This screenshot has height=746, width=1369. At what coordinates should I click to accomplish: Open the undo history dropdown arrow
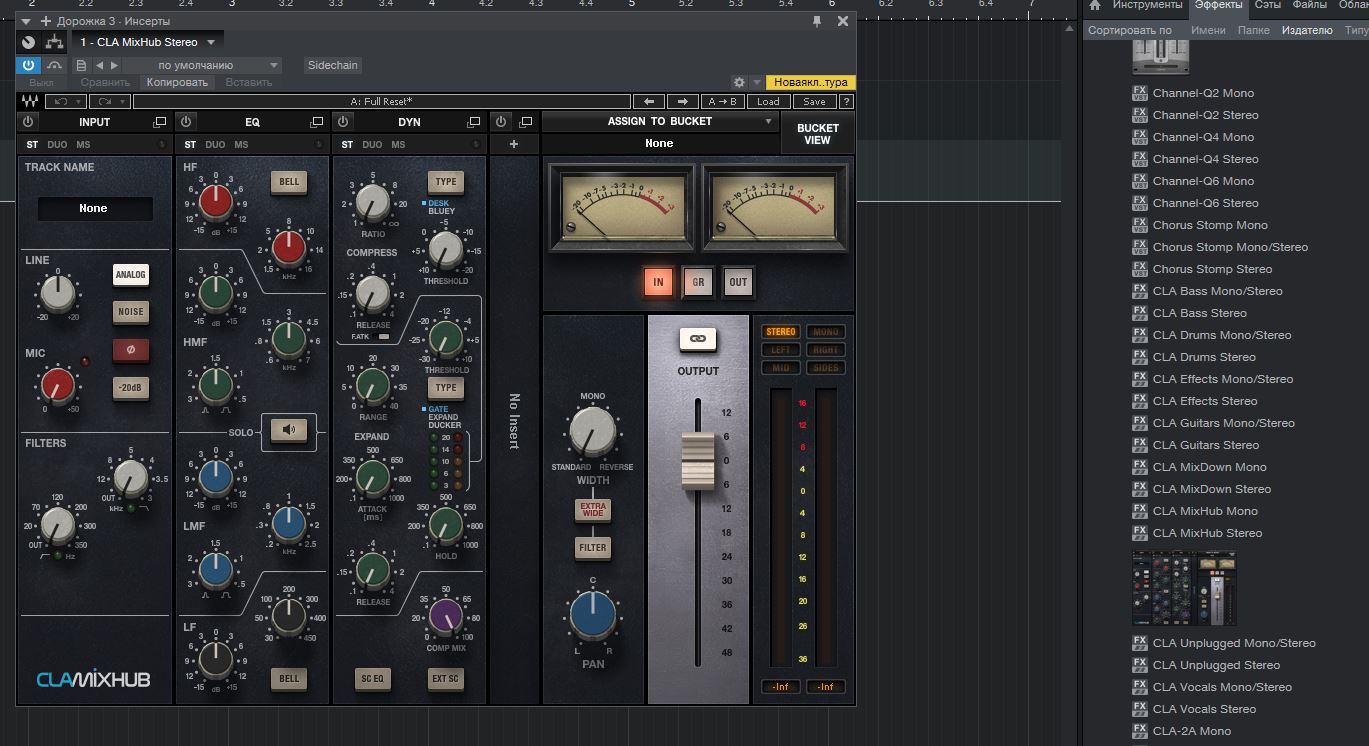click(x=80, y=101)
